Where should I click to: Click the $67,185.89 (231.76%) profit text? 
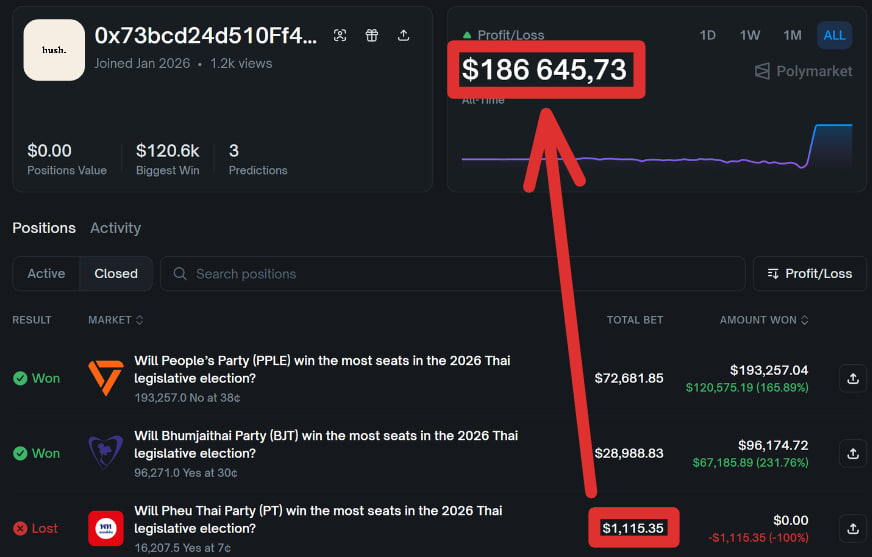click(x=750, y=462)
